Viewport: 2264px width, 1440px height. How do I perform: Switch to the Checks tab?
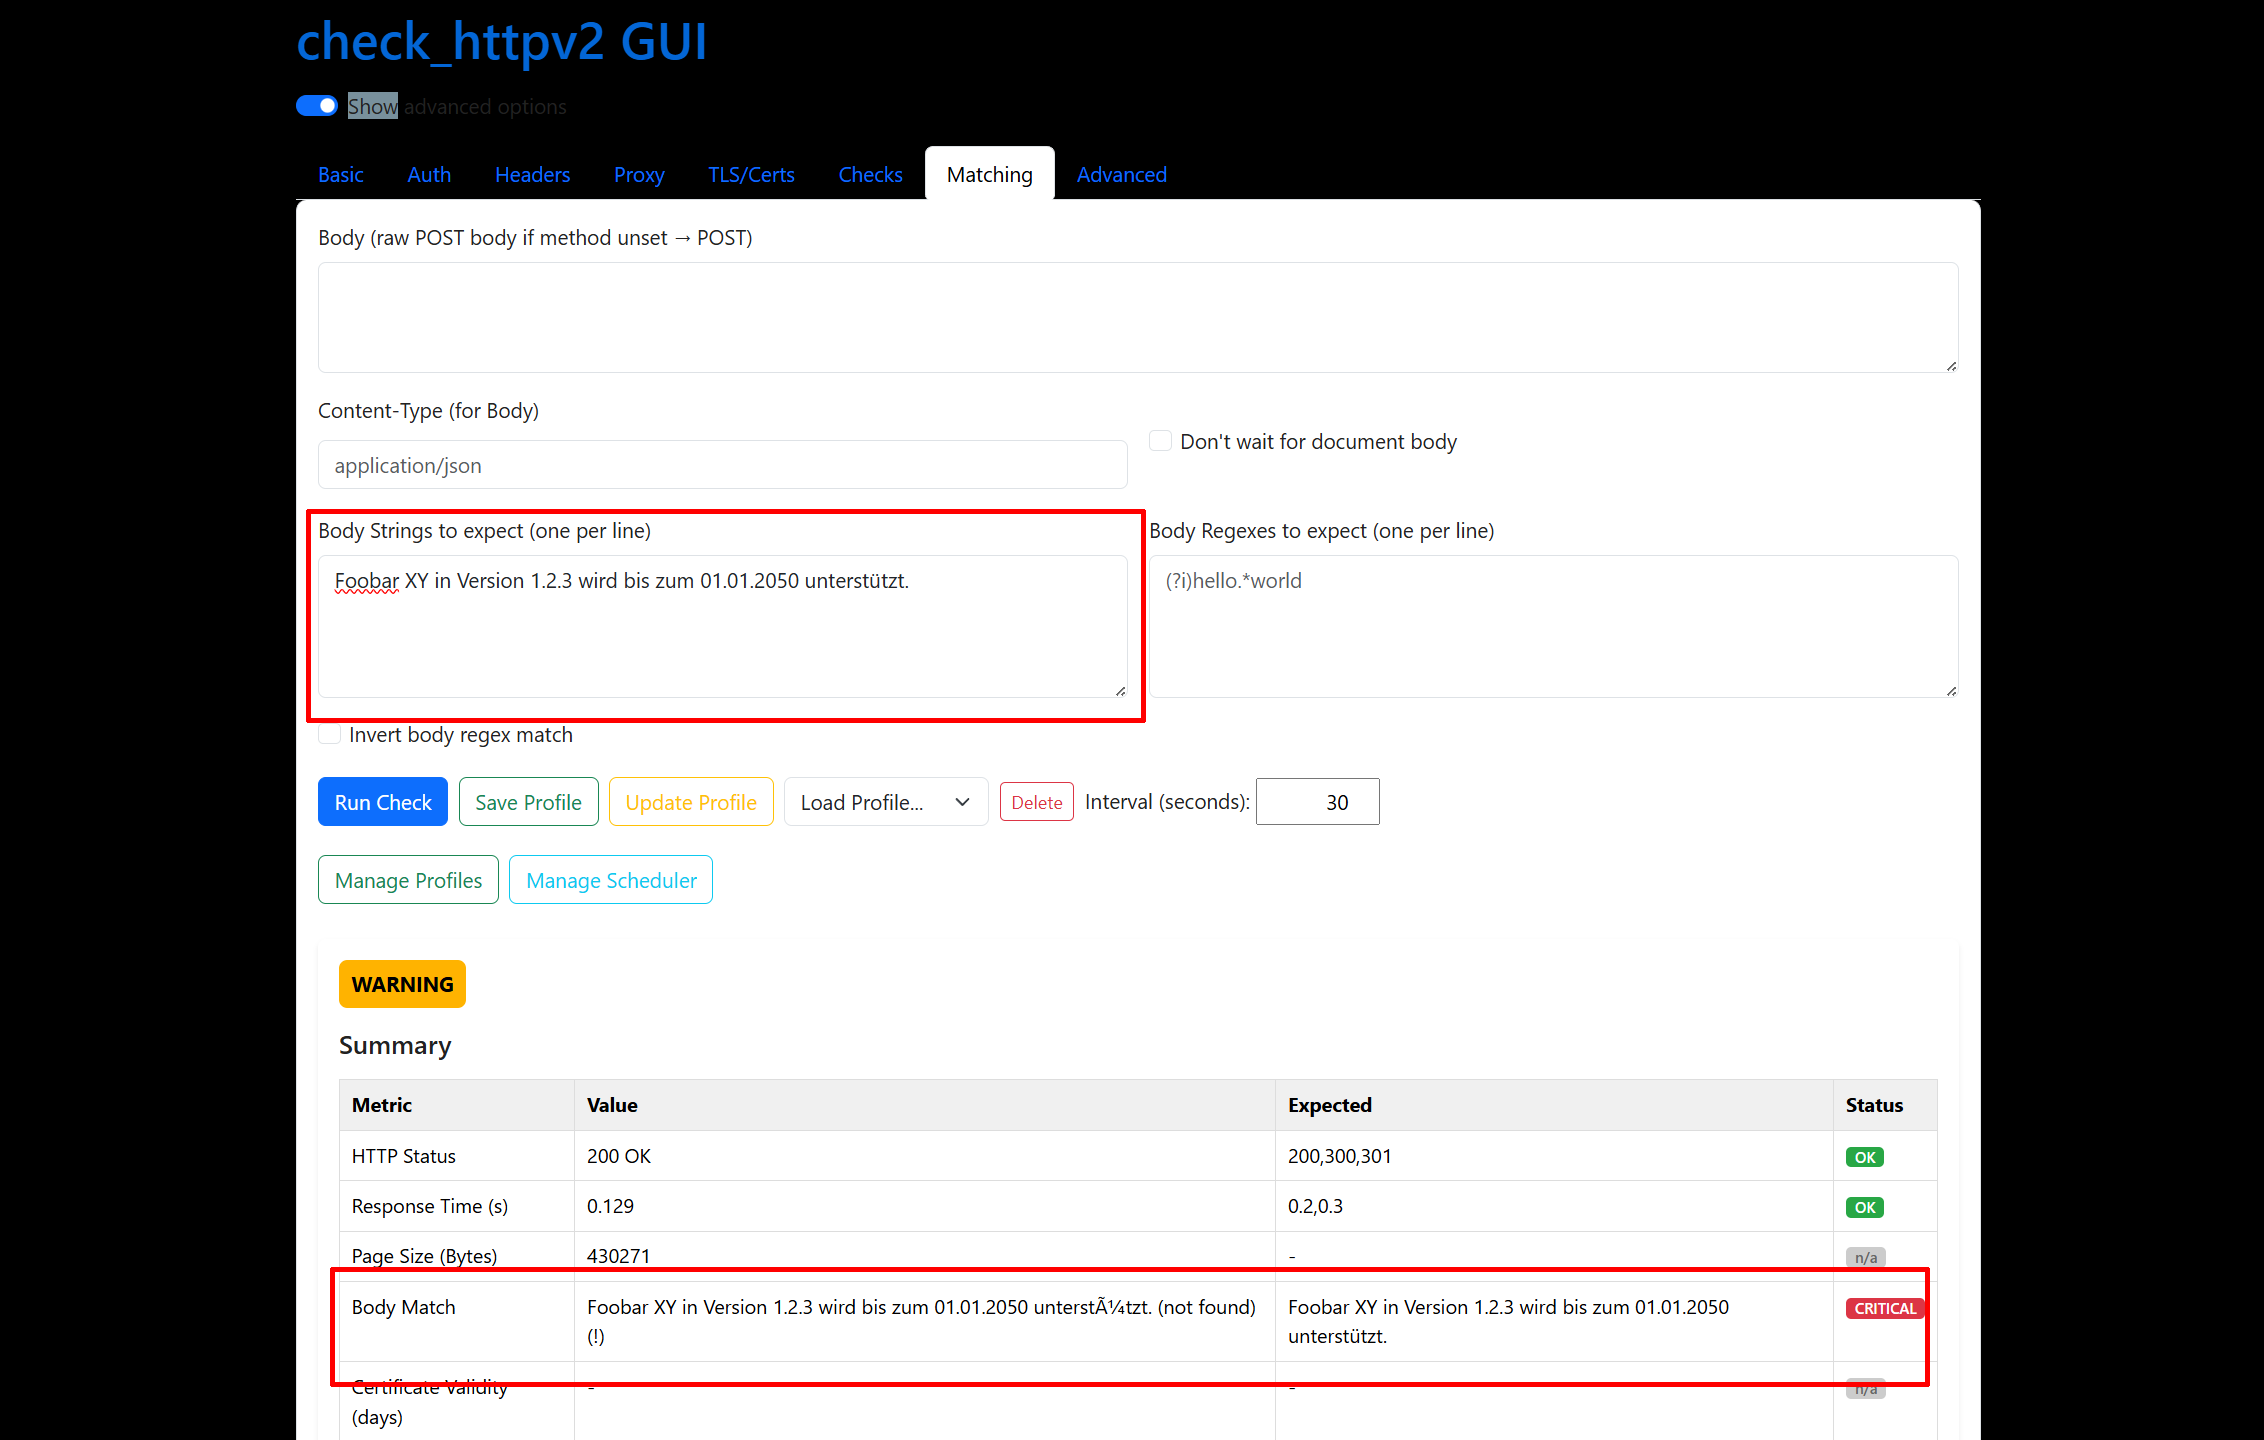click(x=870, y=175)
